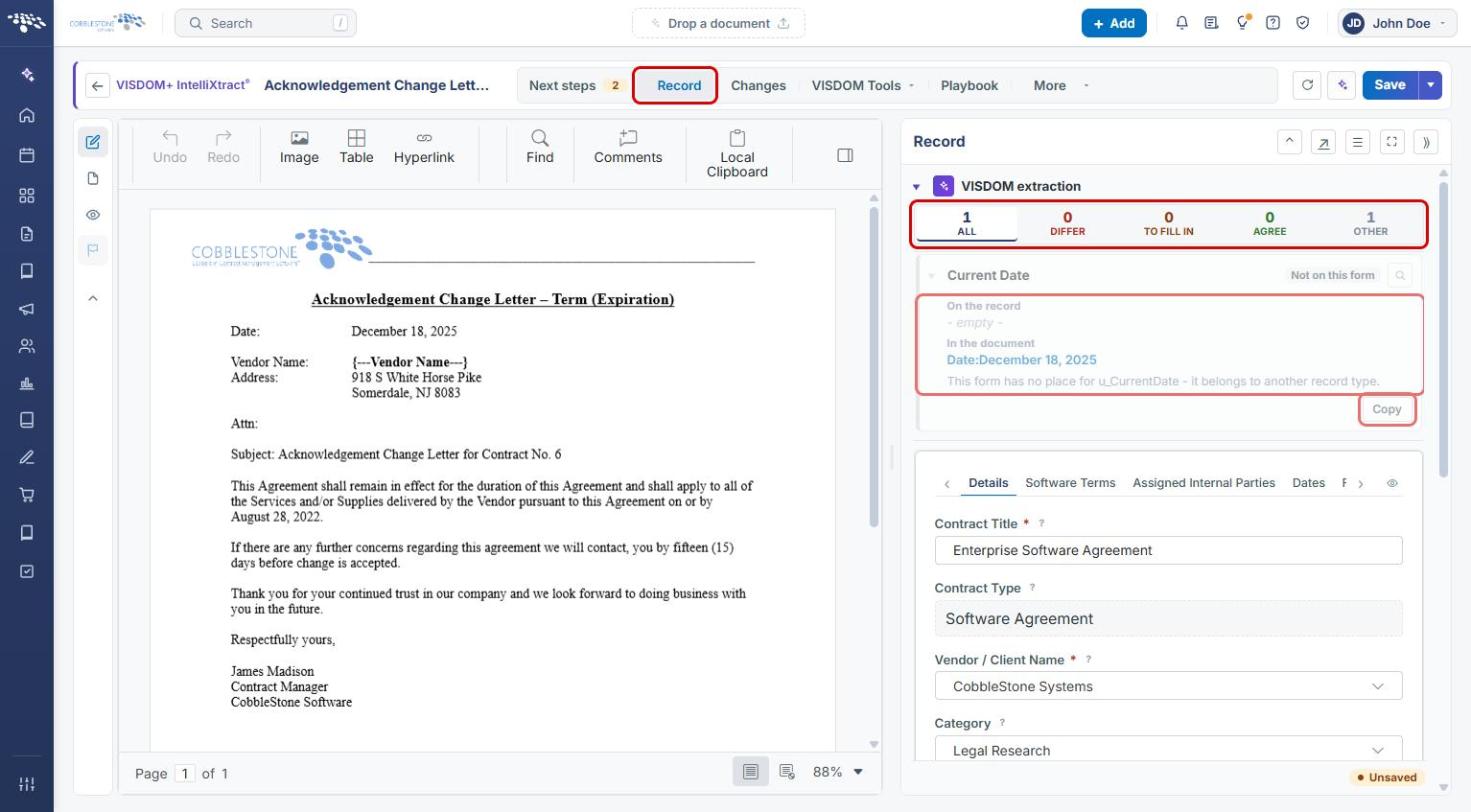Open the Playbook tab
Screen dimensions: 1471x812
tap(969, 86)
